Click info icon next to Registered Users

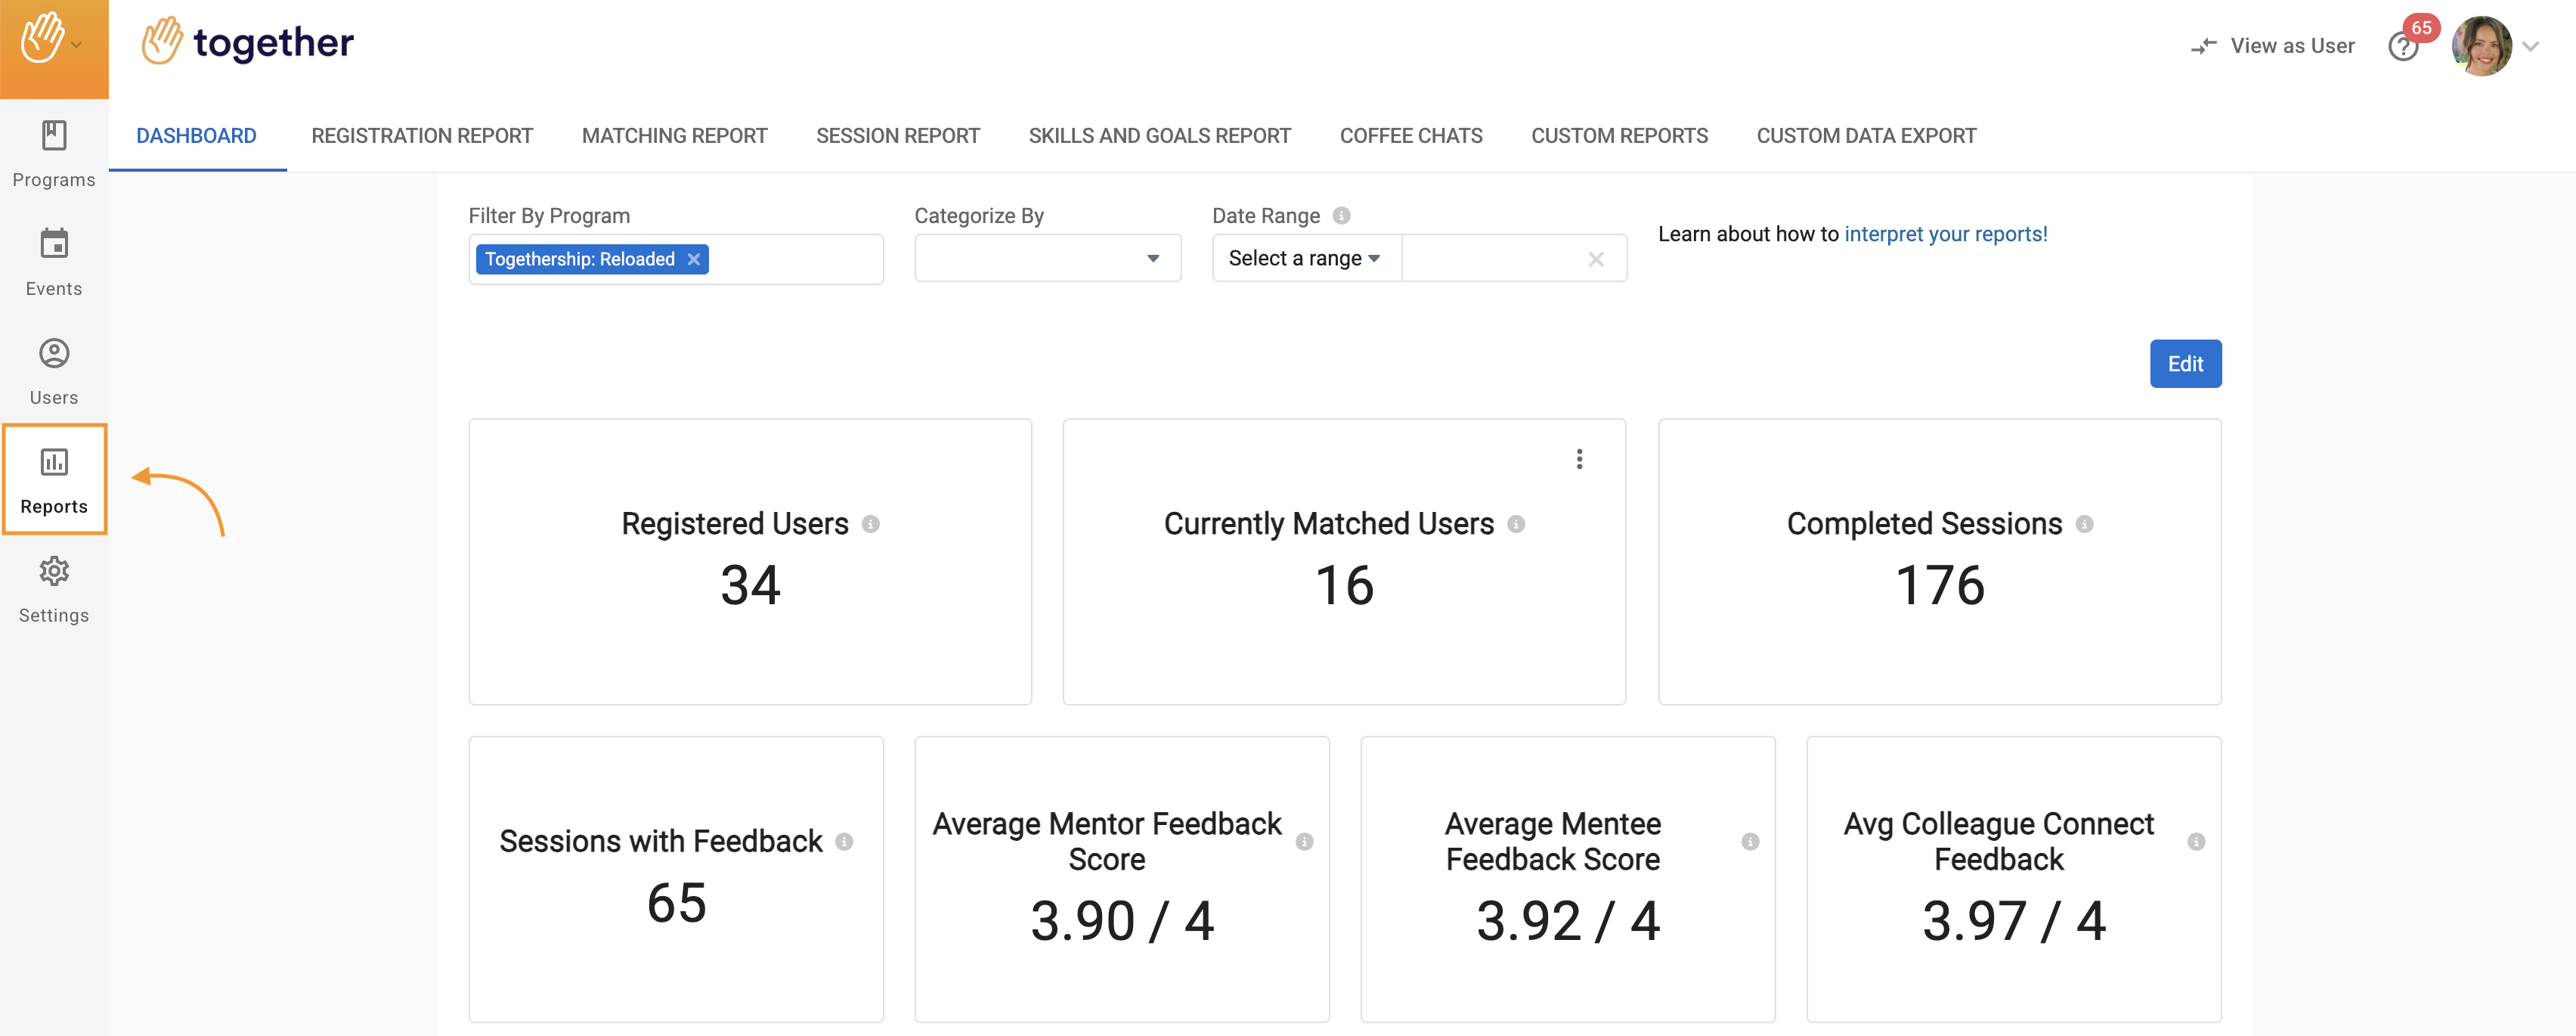[x=871, y=524]
